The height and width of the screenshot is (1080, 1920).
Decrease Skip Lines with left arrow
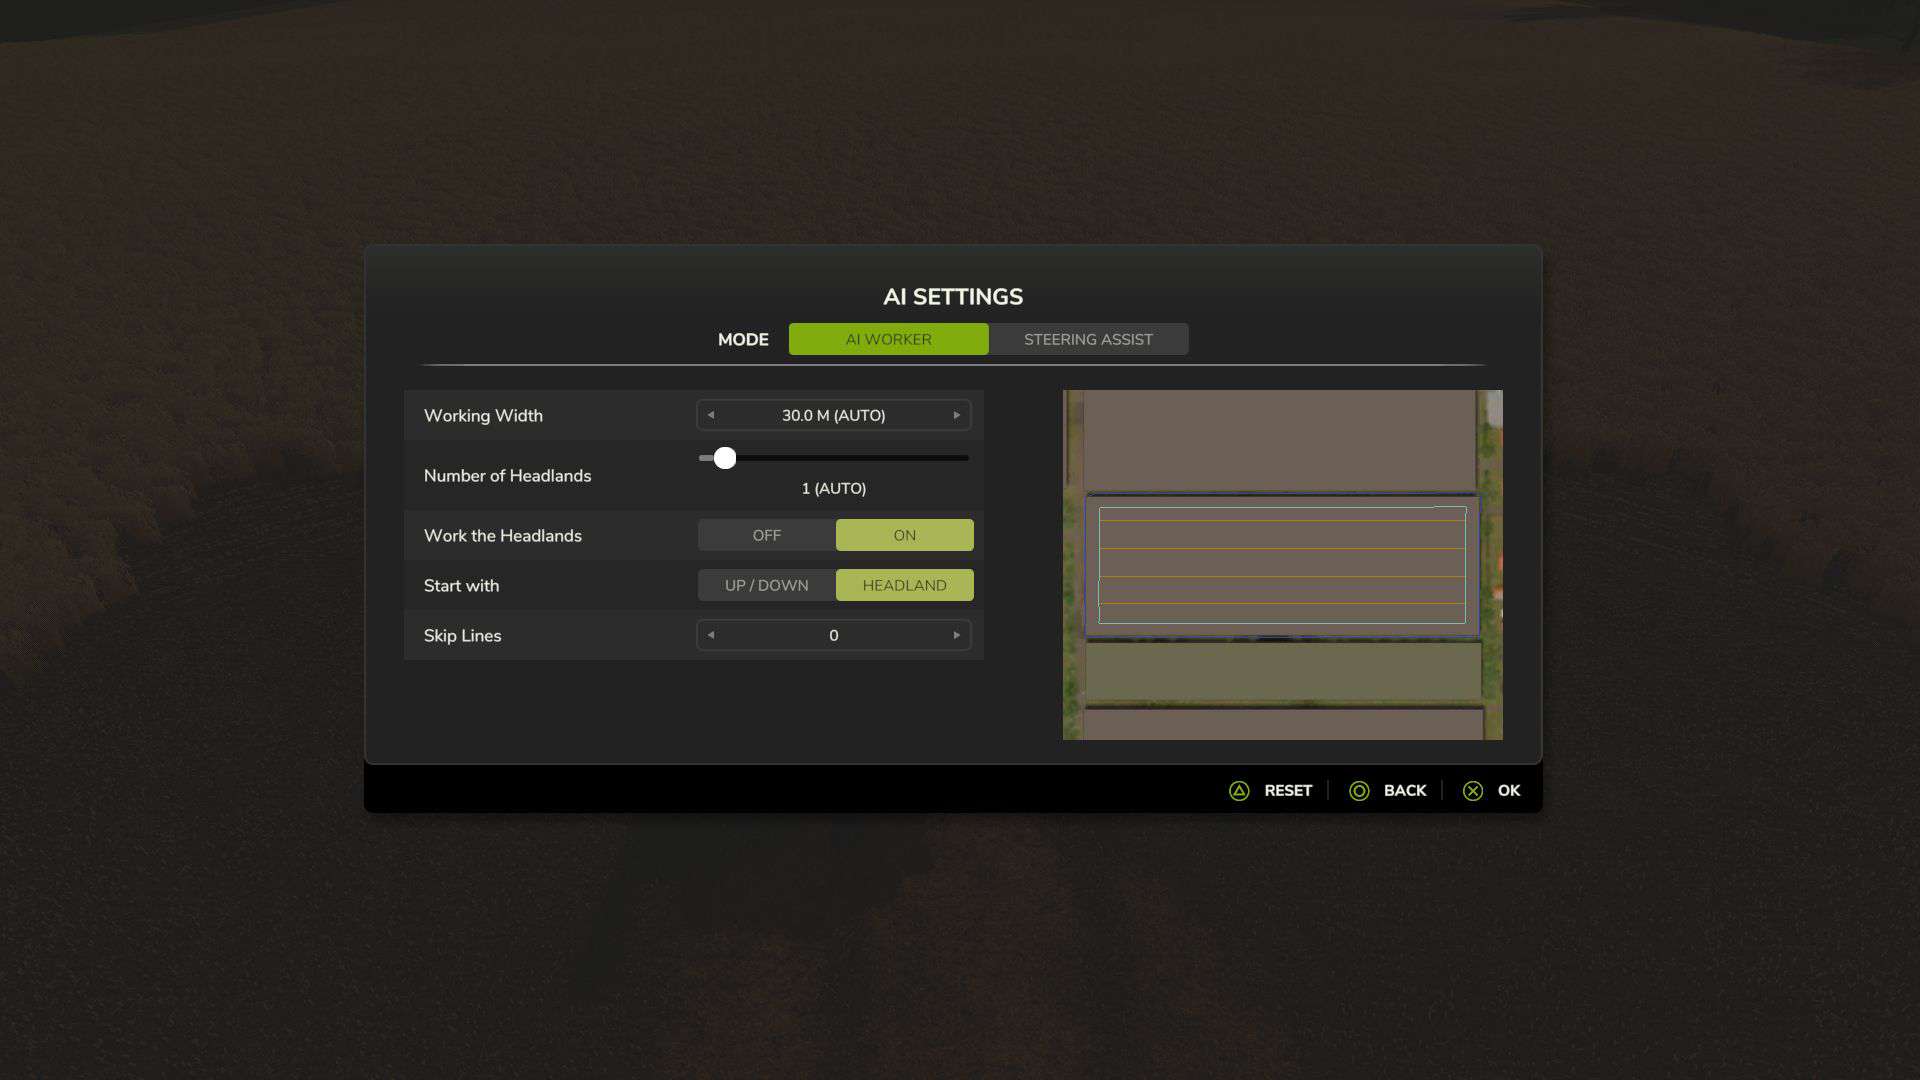point(711,635)
